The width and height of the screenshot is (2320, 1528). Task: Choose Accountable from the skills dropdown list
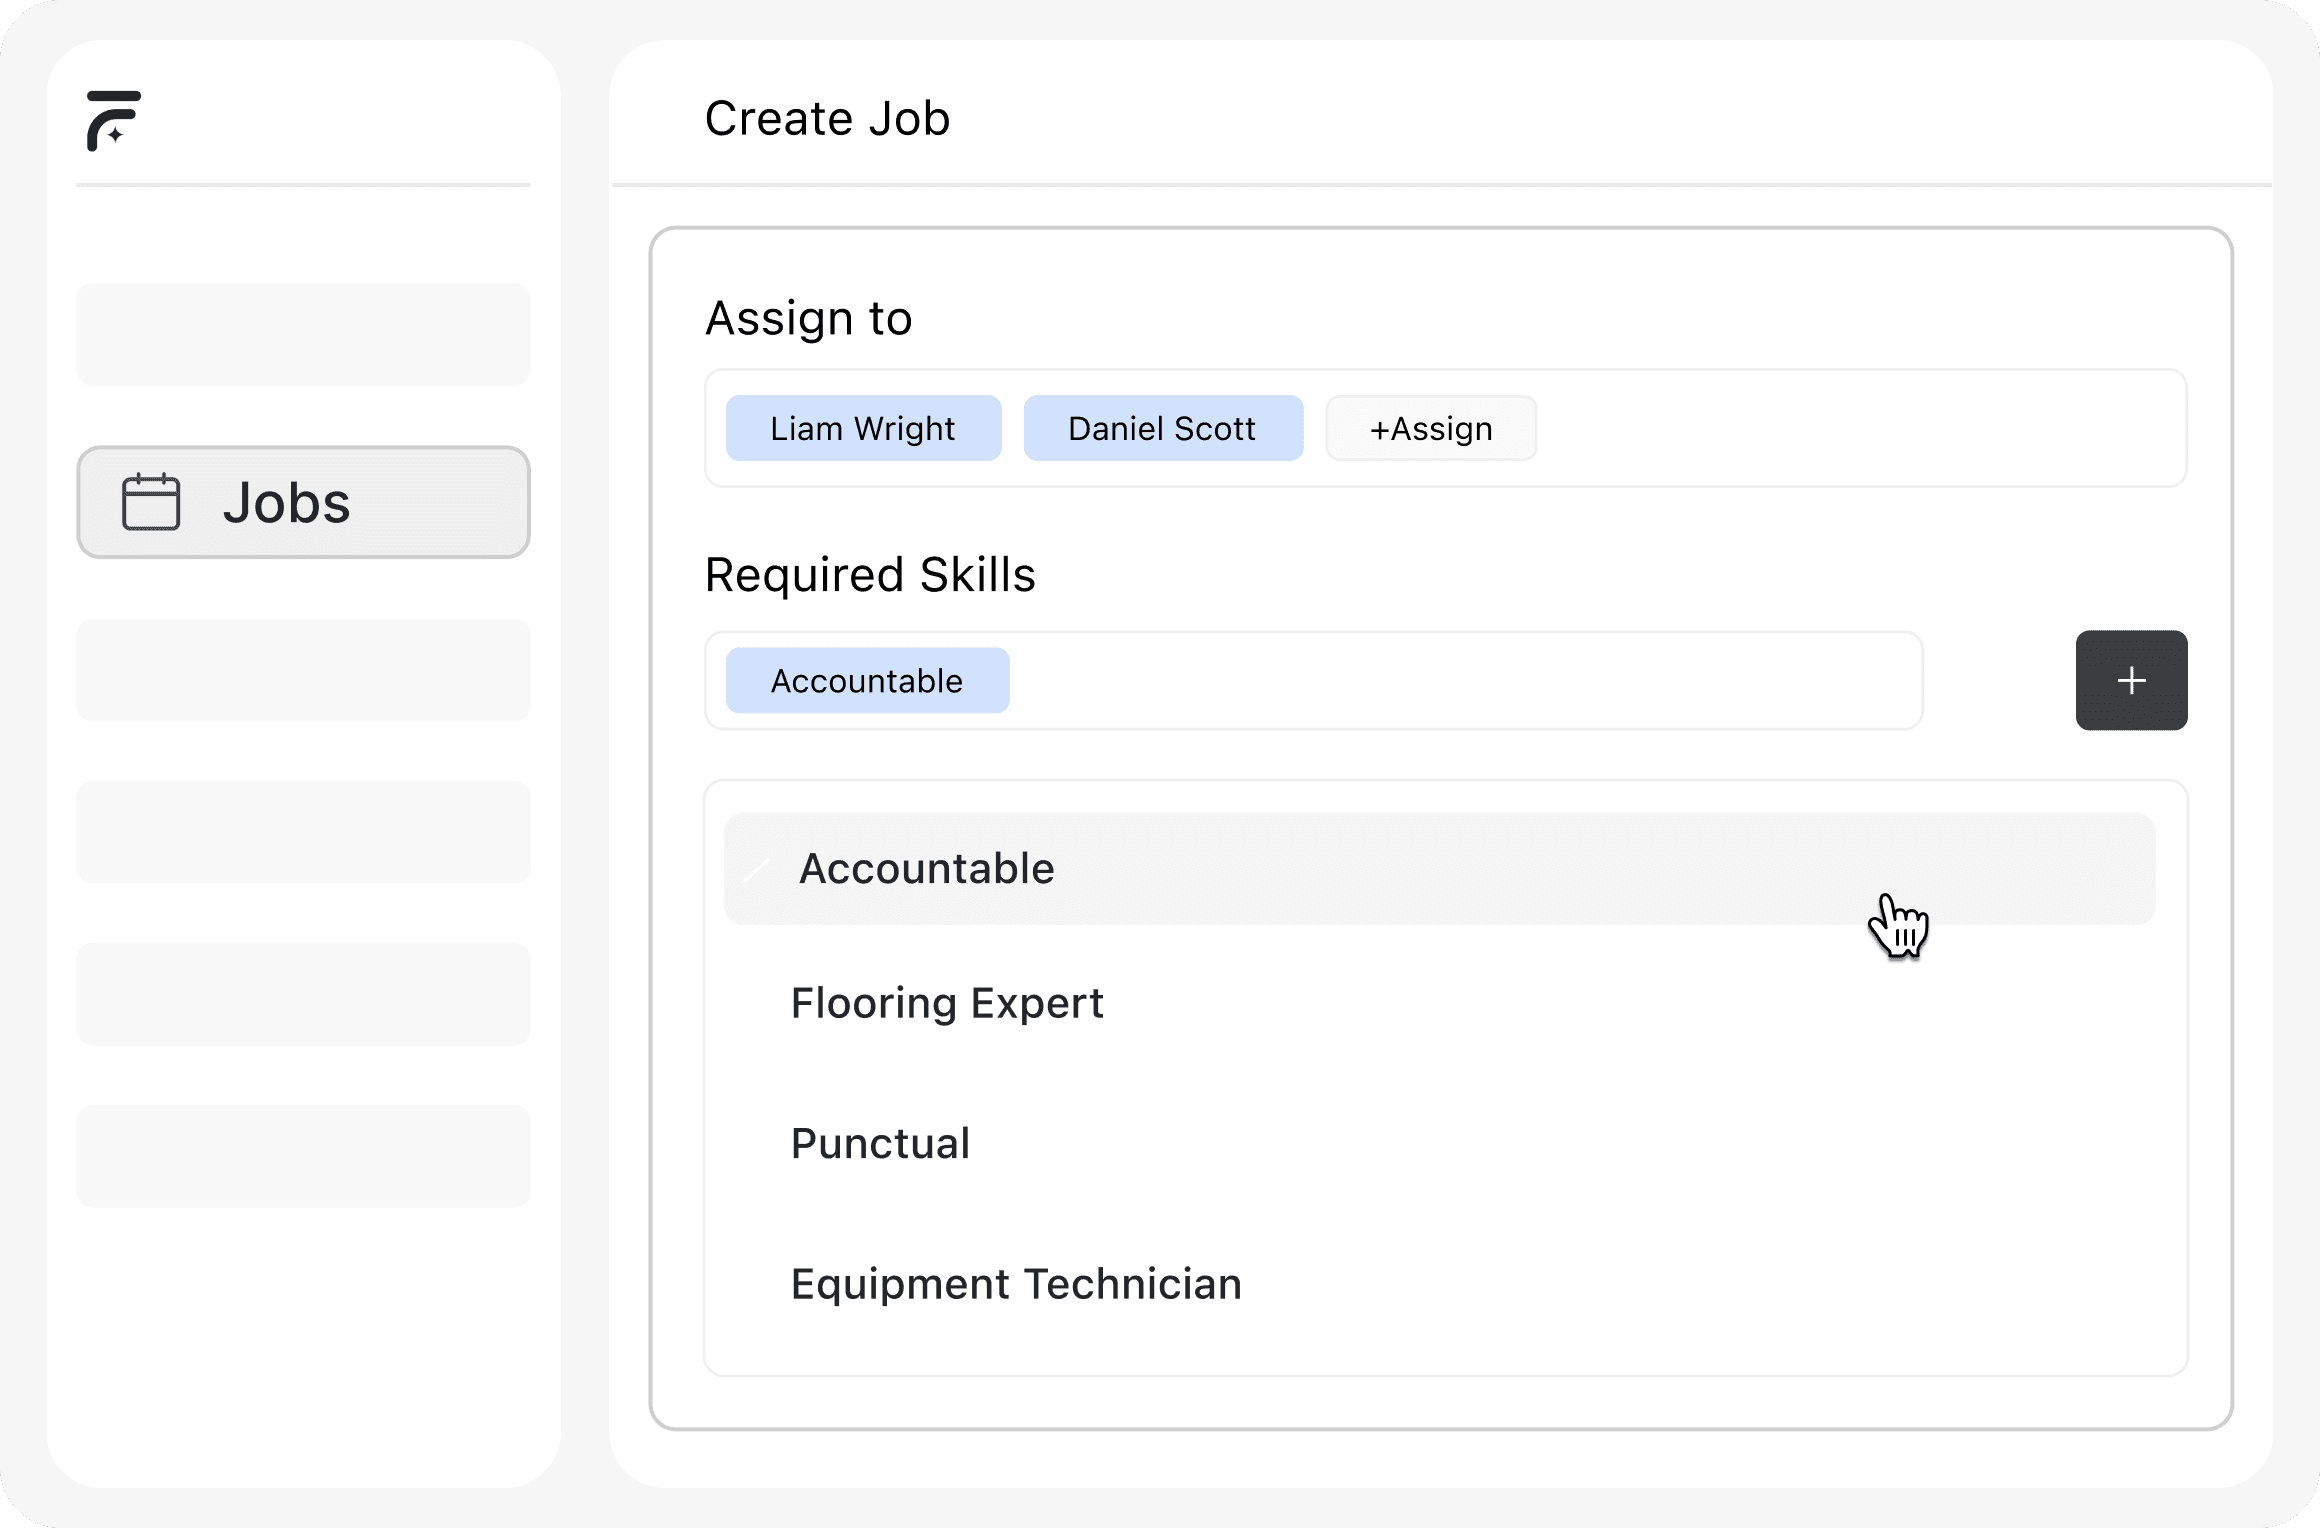pos(927,869)
